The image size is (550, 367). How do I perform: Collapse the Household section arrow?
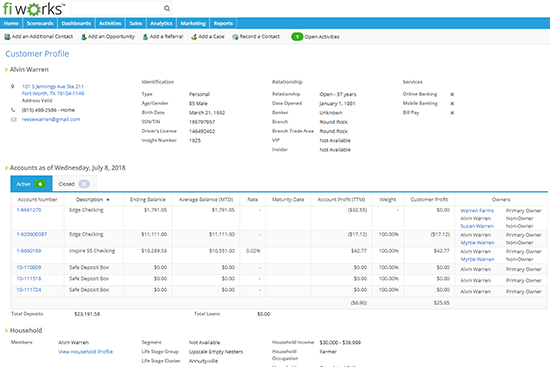[x=6, y=331]
